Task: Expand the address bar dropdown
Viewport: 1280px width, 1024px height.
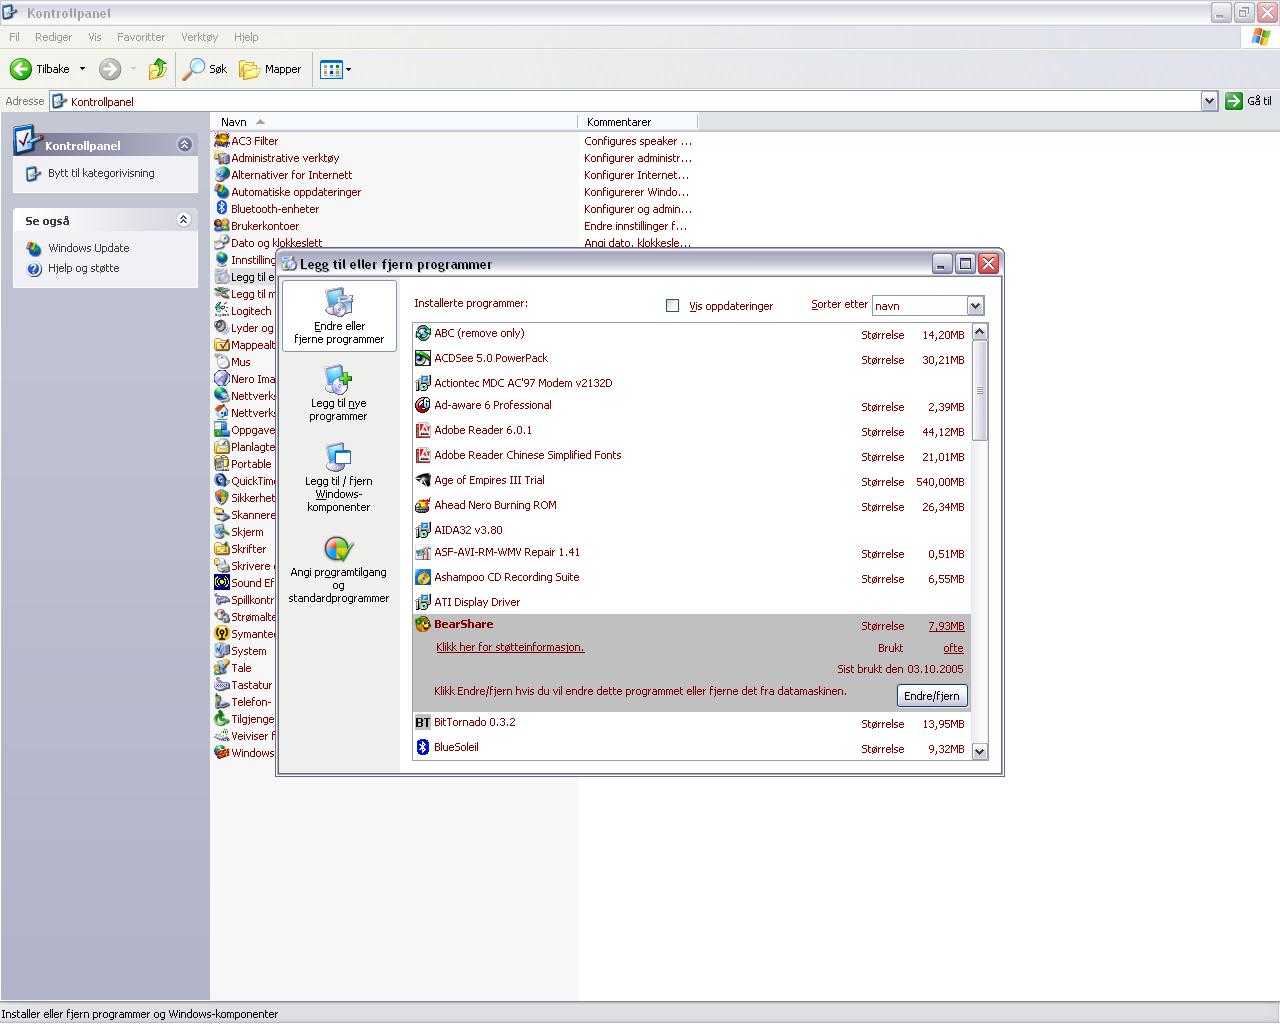Action: click(1209, 101)
